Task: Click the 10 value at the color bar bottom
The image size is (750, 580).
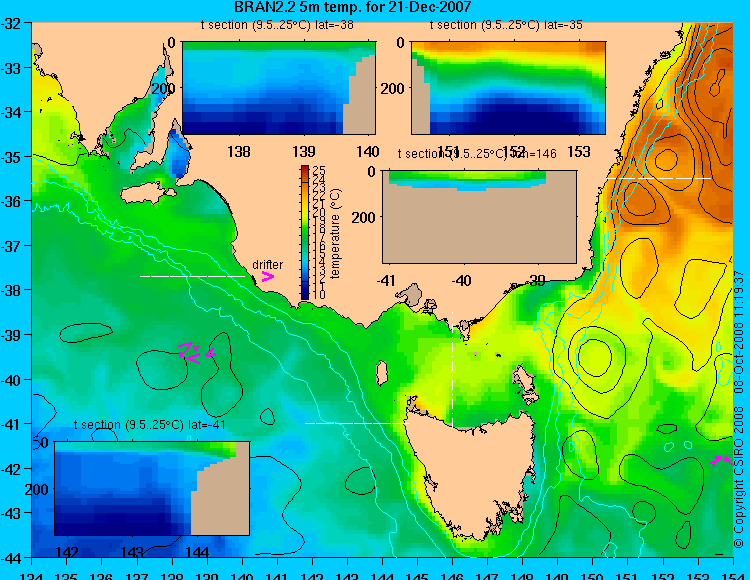Action: pyautogui.click(x=319, y=295)
